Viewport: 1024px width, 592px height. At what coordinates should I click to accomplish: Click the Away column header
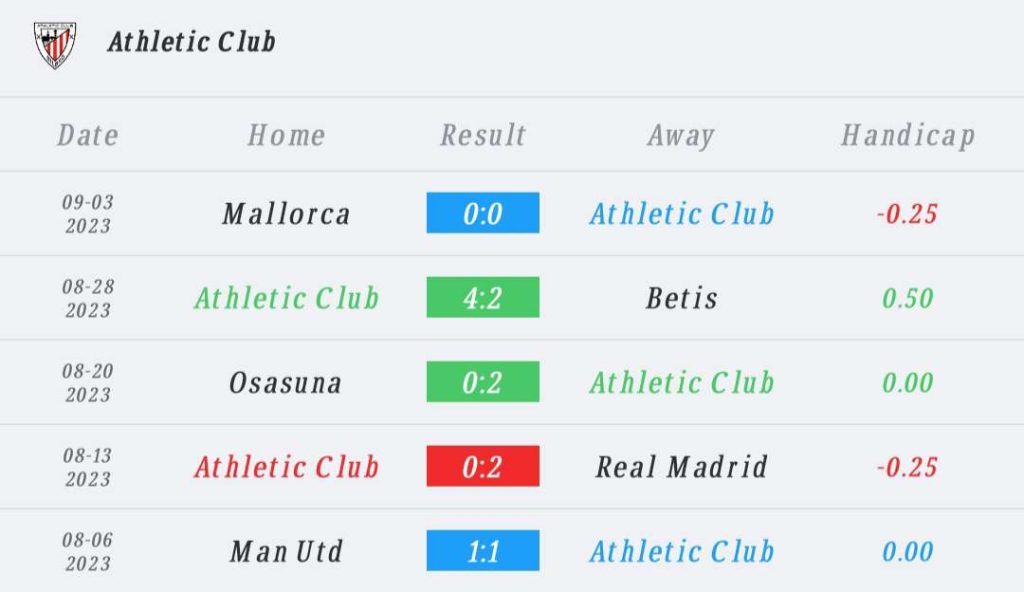[681, 136]
